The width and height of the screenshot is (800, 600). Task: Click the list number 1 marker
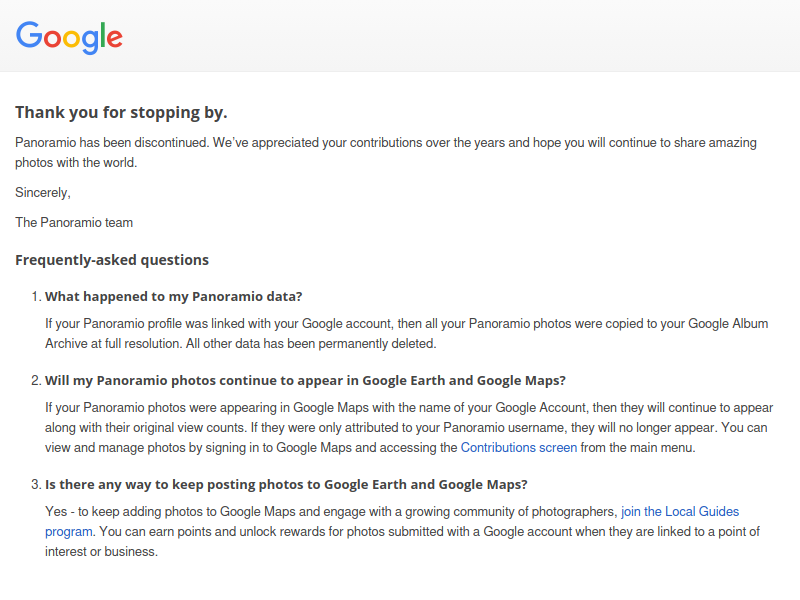36,296
